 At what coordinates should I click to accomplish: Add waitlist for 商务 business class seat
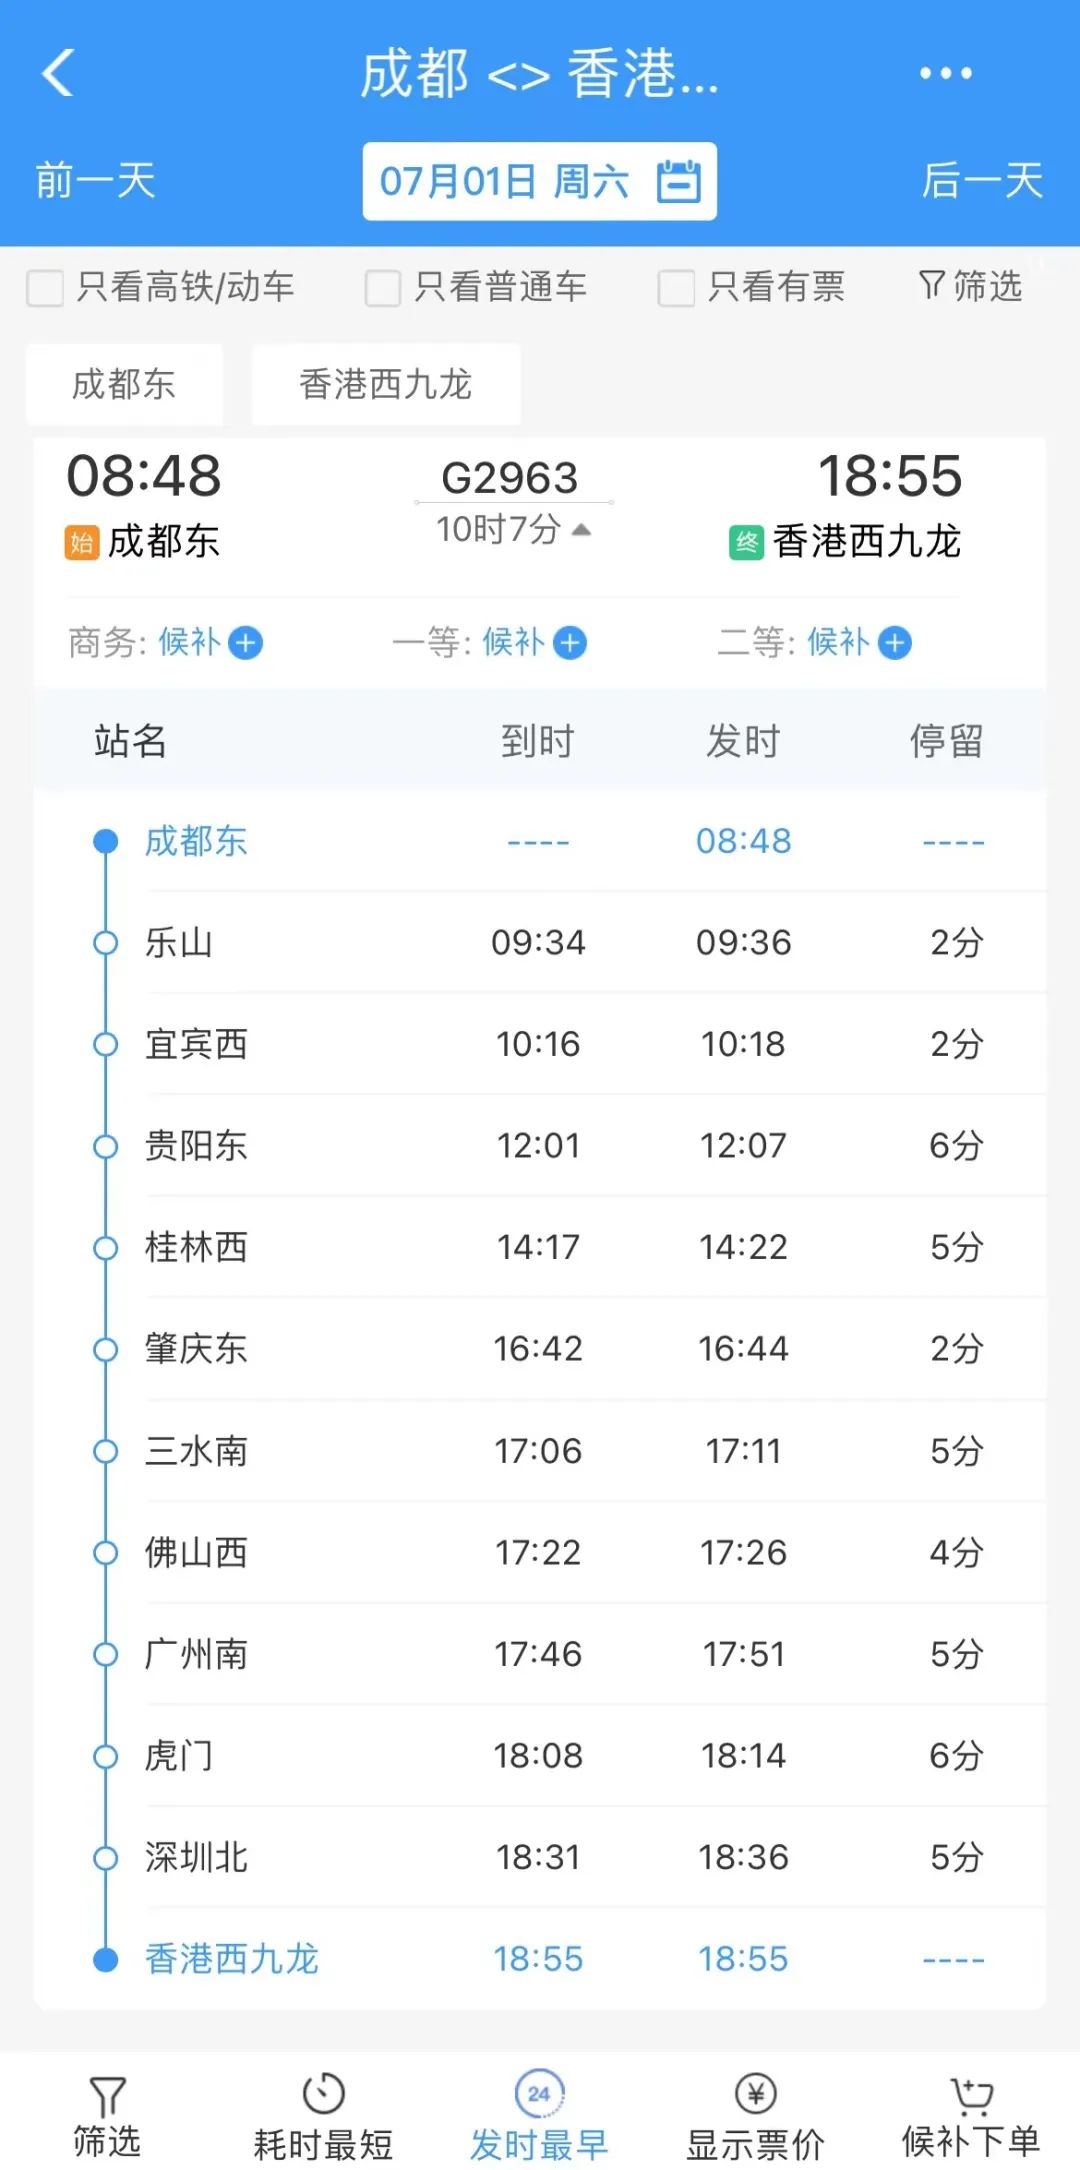[x=246, y=643]
